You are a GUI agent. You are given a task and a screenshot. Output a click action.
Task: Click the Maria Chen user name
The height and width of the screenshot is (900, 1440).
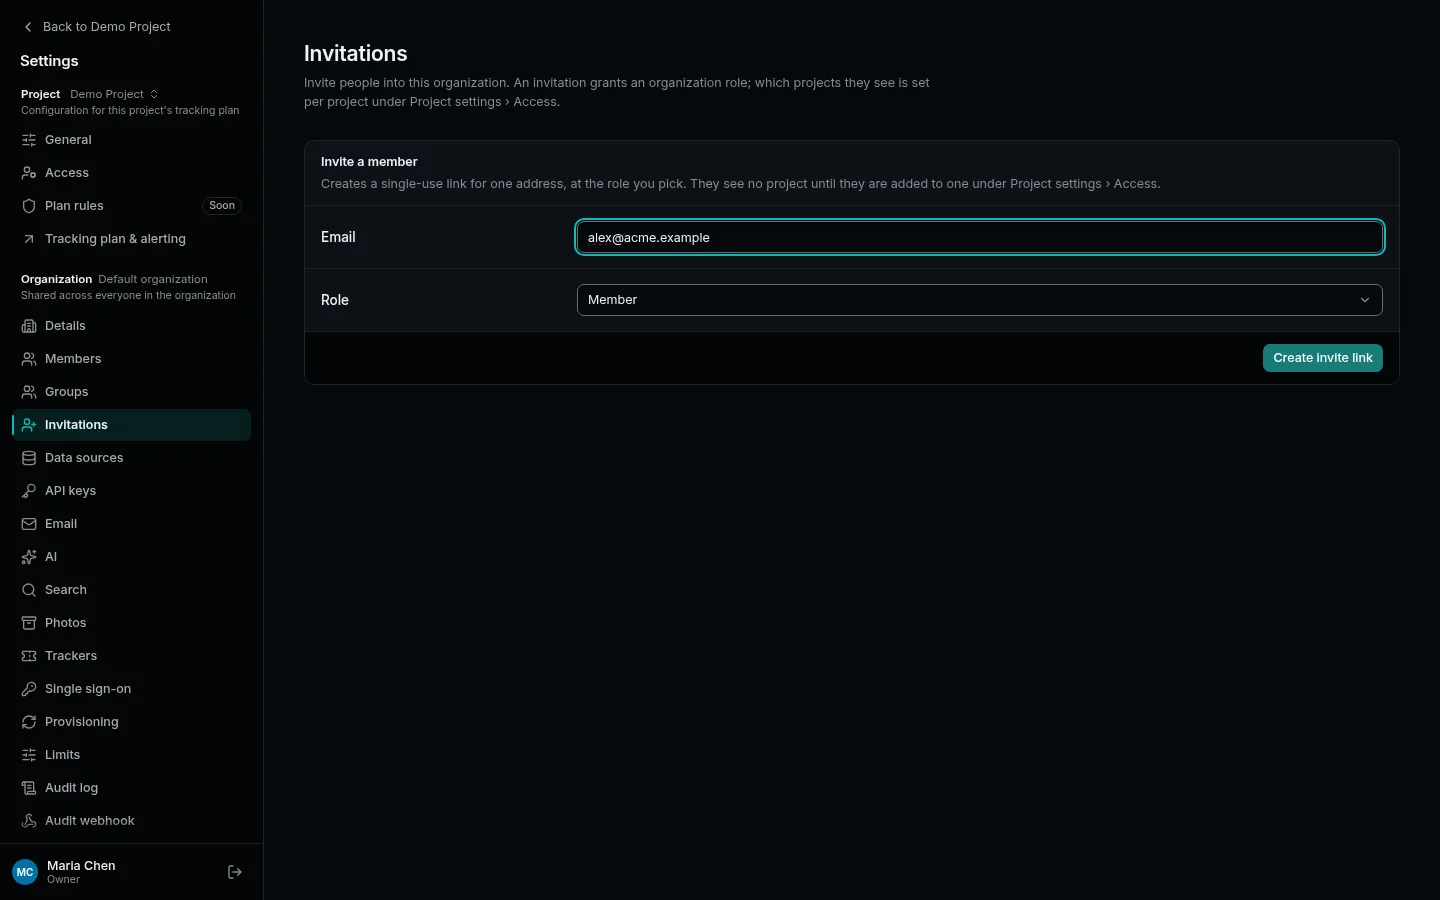click(x=81, y=866)
